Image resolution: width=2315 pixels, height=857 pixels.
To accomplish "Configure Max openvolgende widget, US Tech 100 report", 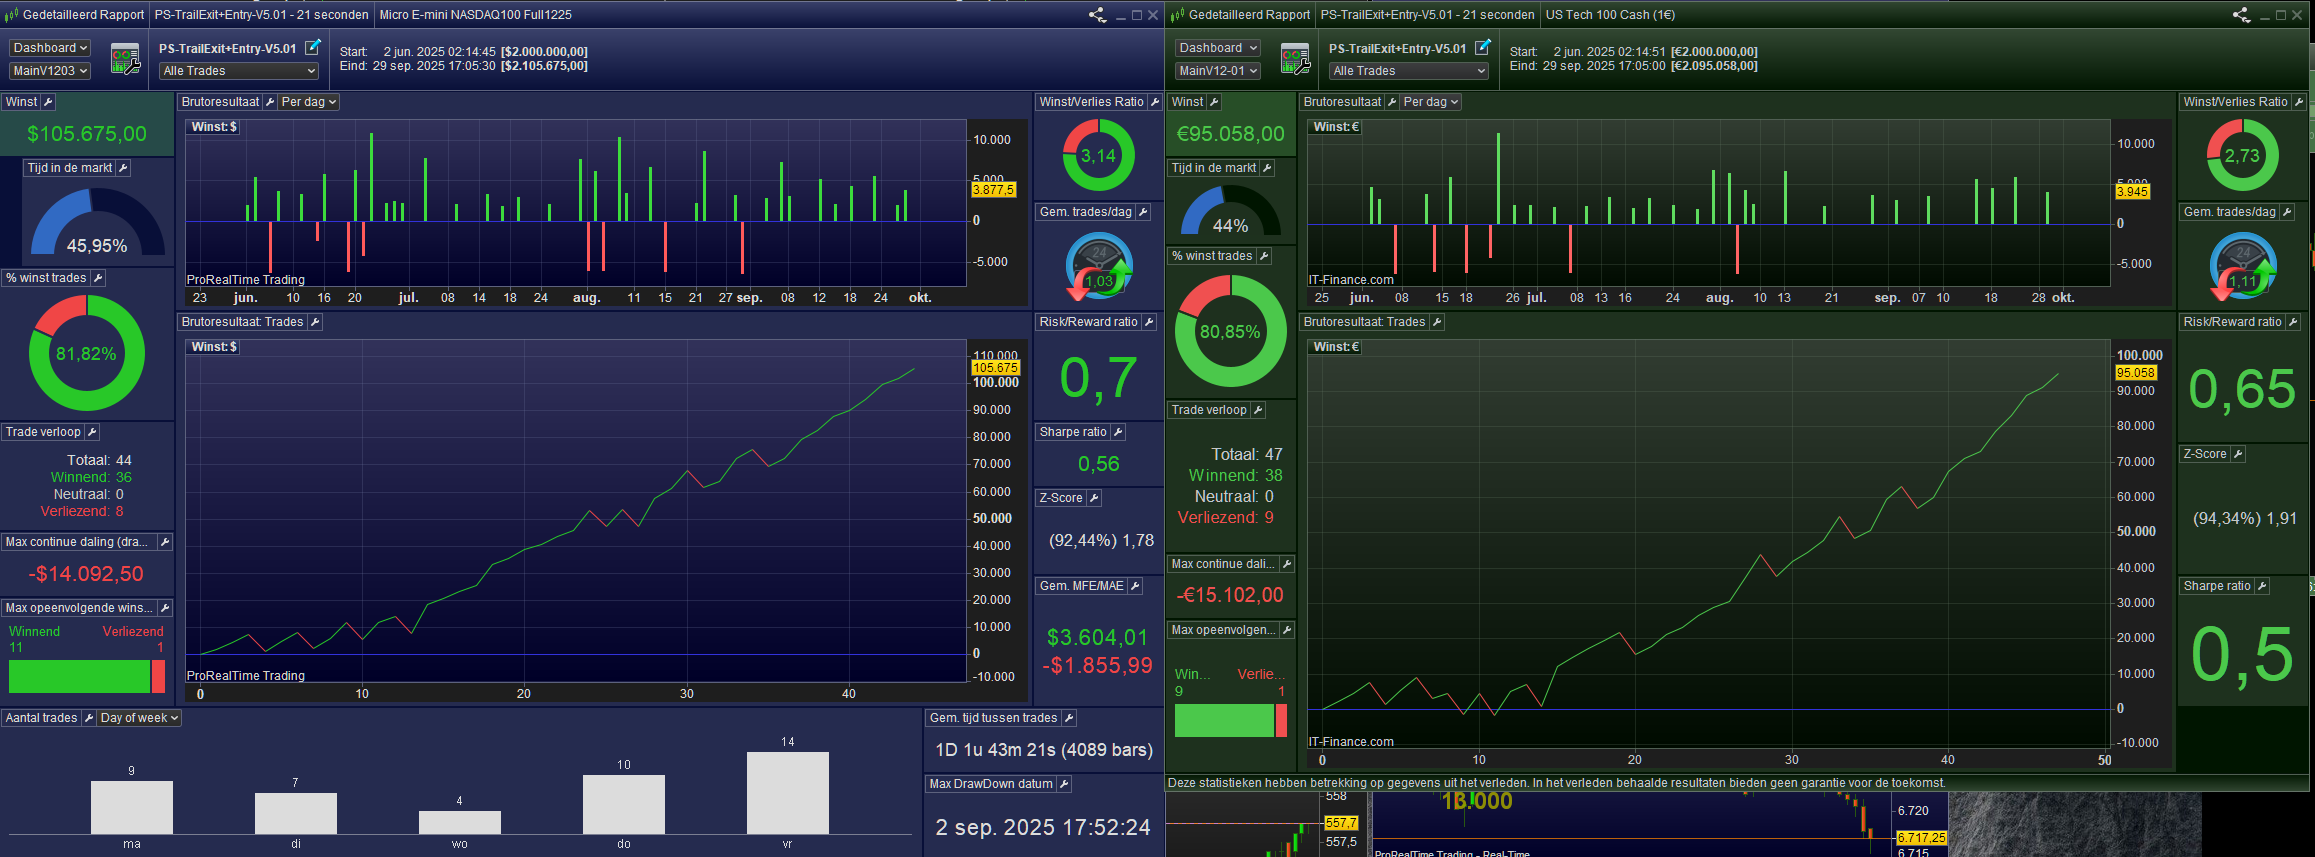I will (x=1287, y=630).
